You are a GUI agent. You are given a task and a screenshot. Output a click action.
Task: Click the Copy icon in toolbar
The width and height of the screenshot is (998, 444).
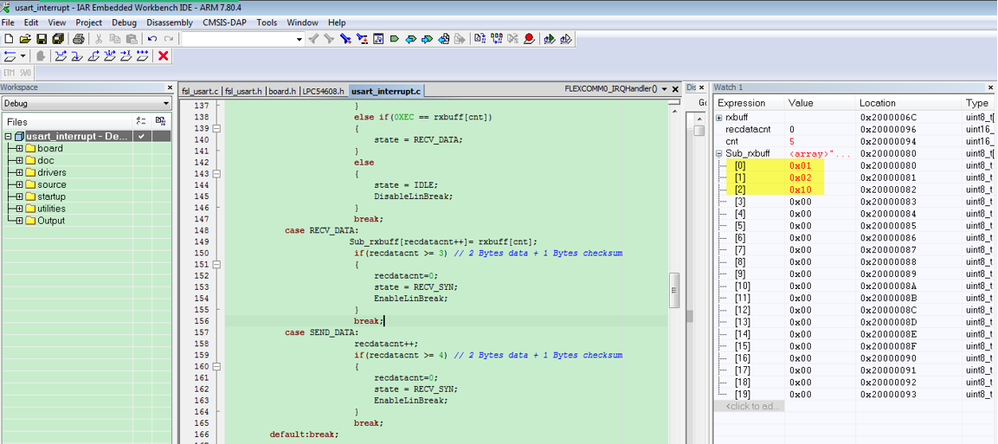(115, 39)
